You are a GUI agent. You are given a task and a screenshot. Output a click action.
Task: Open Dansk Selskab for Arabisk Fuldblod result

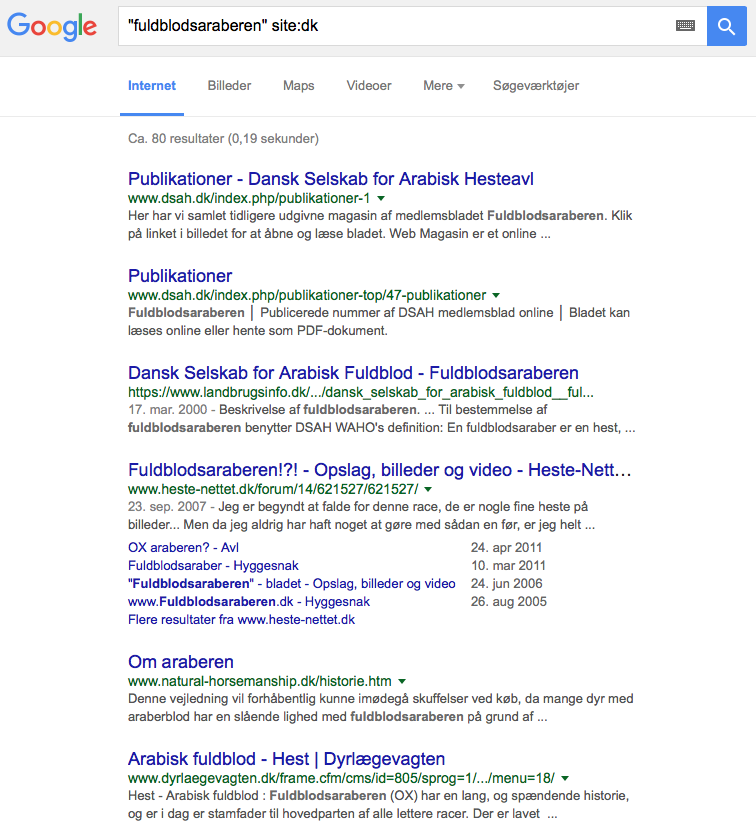tap(353, 373)
